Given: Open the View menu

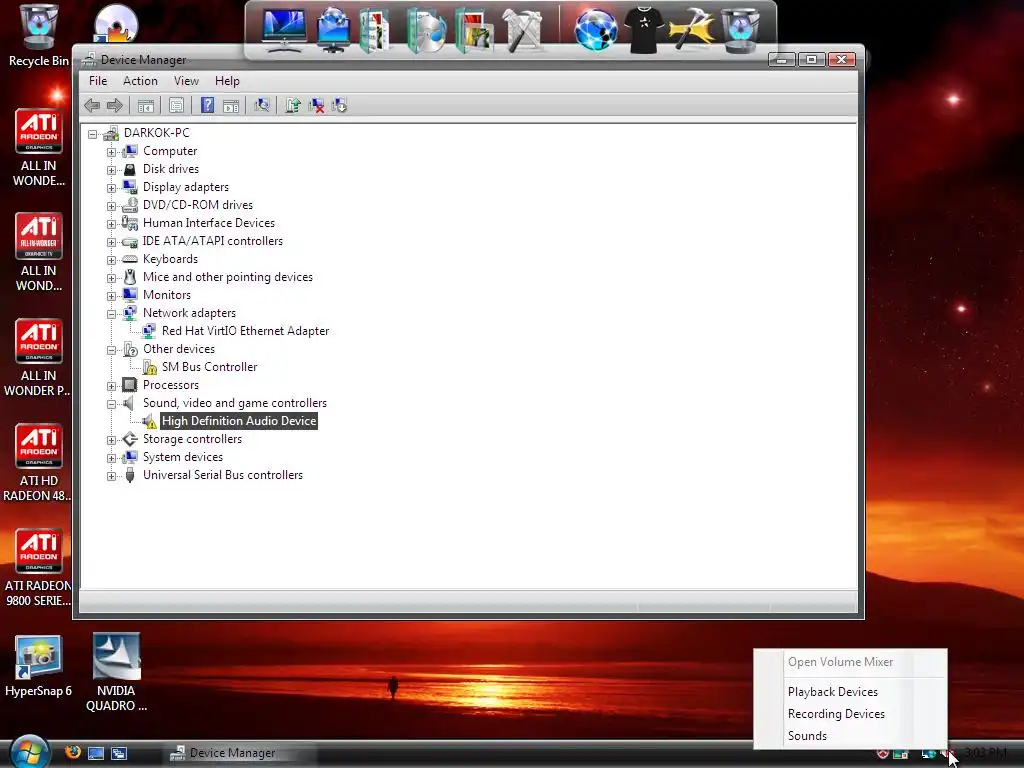Looking at the screenshot, I should pyautogui.click(x=186, y=81).
